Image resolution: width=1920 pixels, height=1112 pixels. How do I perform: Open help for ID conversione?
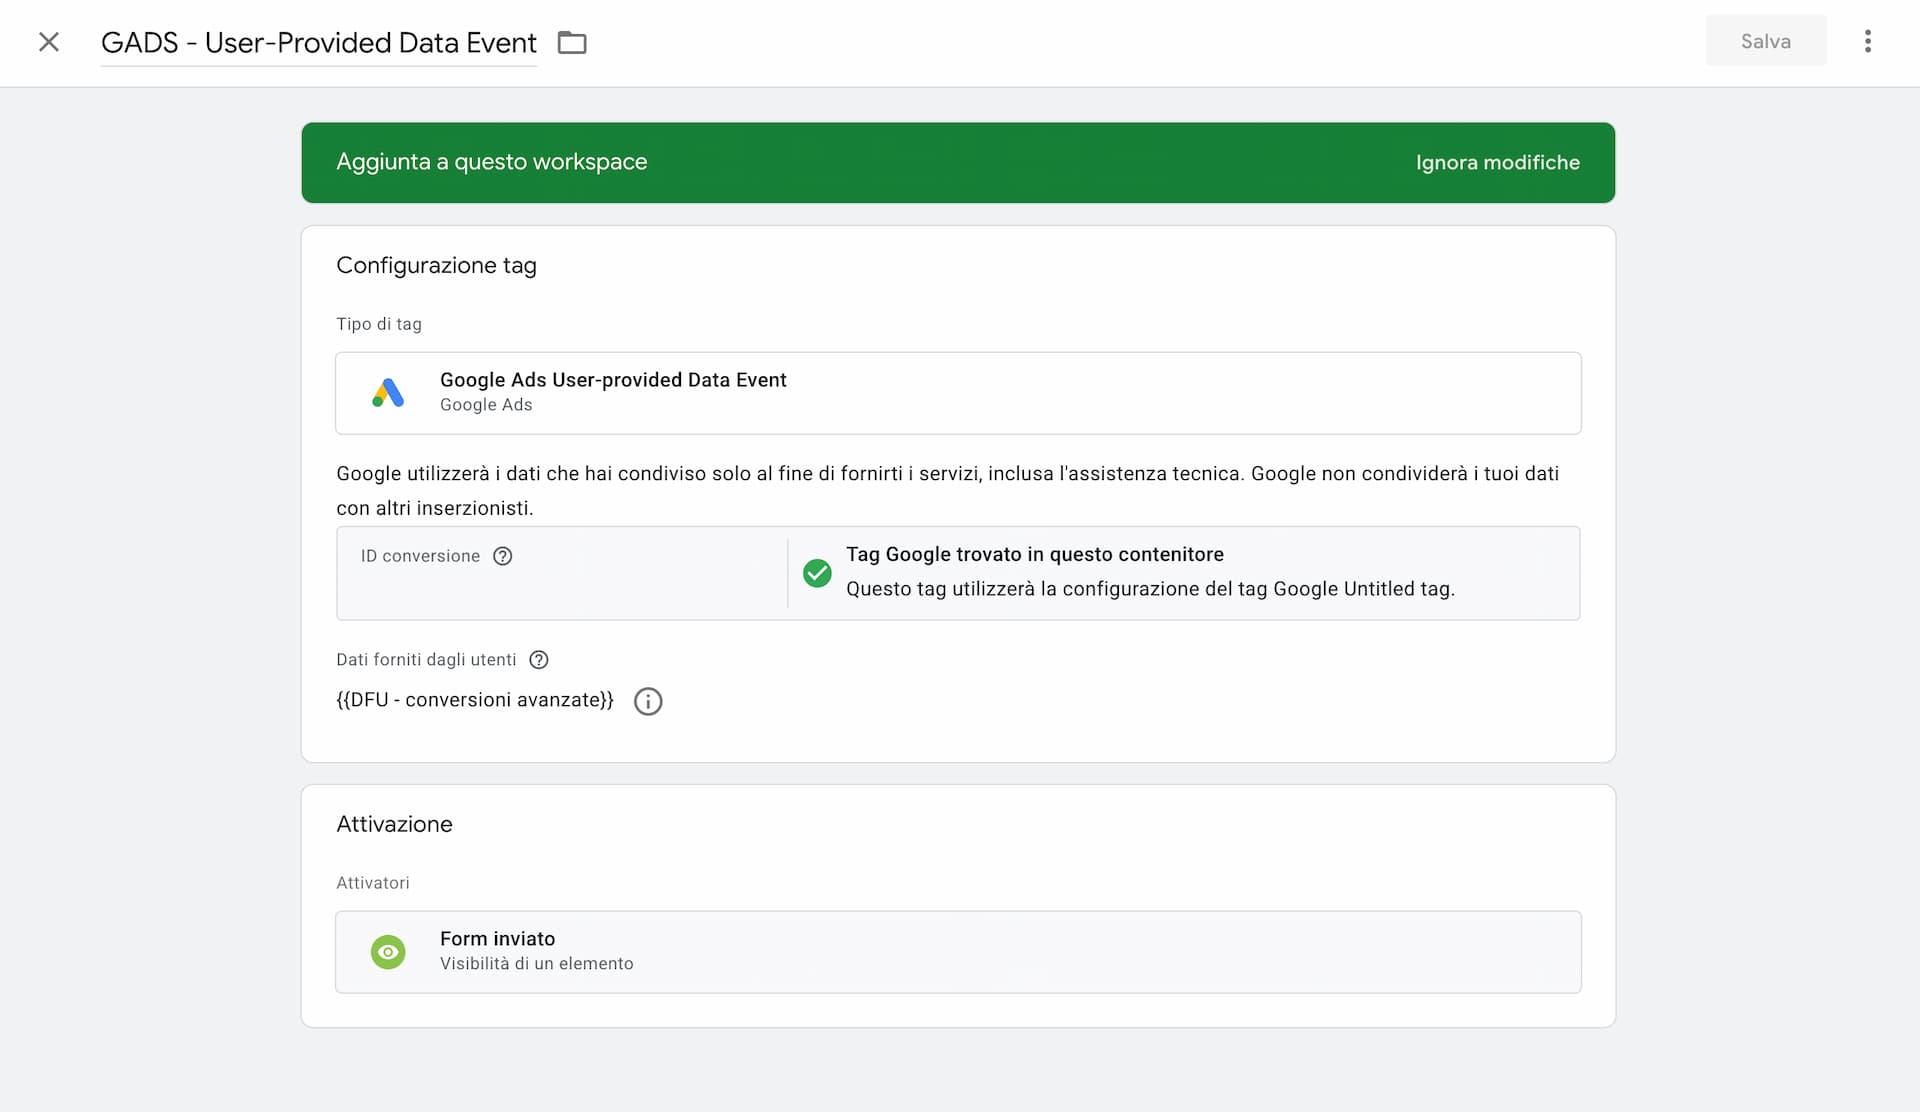[503, 556]
